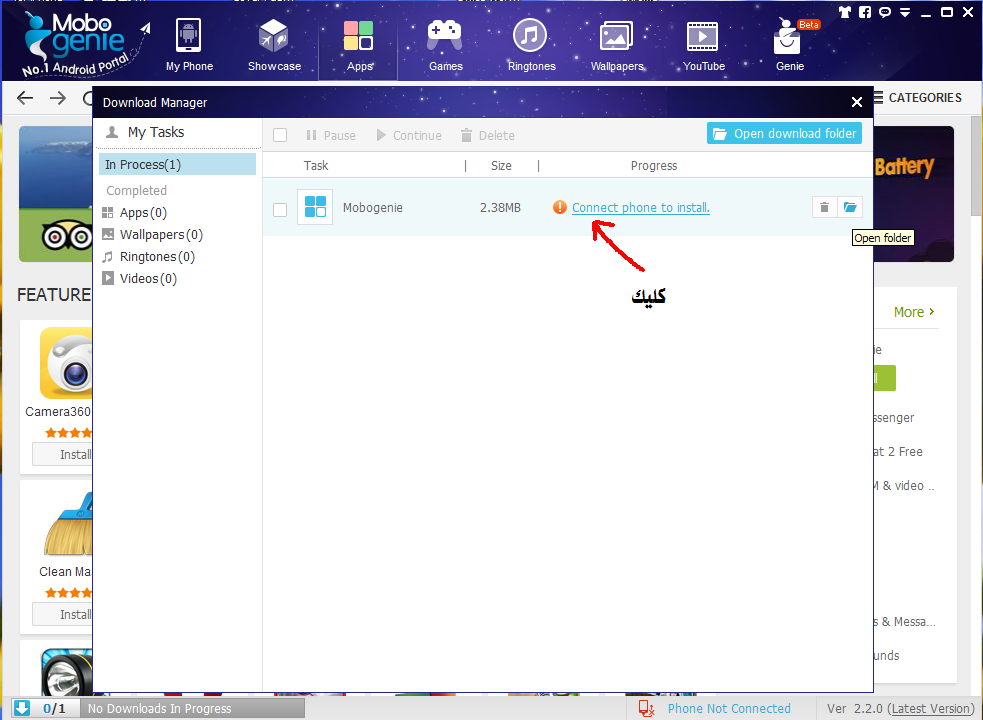Viewport: 983px width, 720px height.
Task: Click the Size column header
Action: pos(501,166)
